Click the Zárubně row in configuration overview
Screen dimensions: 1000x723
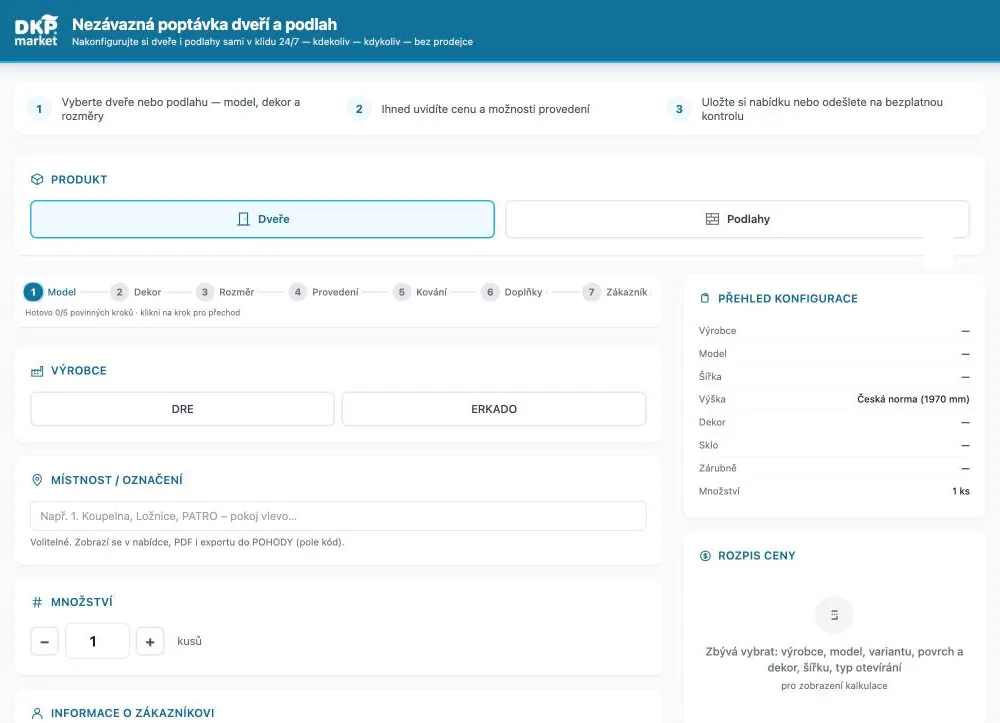tap(834, 468)
